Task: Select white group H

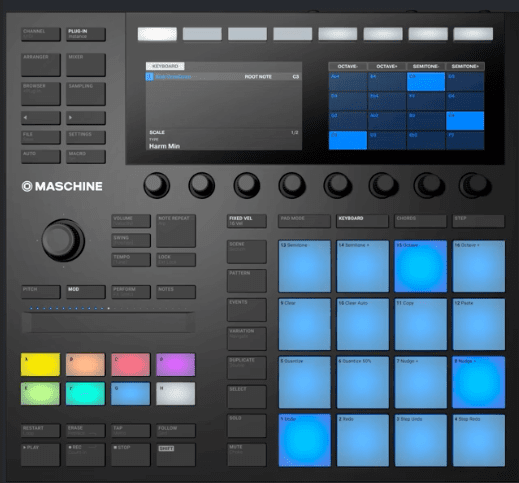Action: (176, 394)
